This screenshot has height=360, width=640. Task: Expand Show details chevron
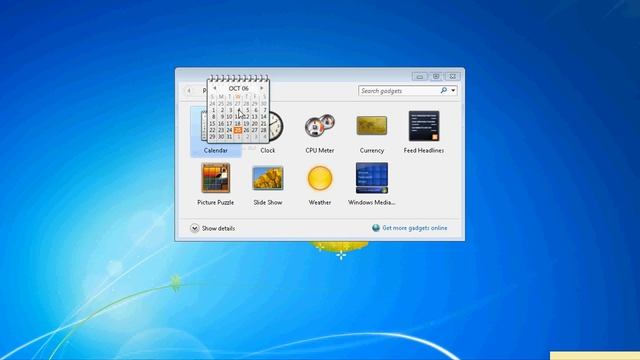[x=195, y=228]
